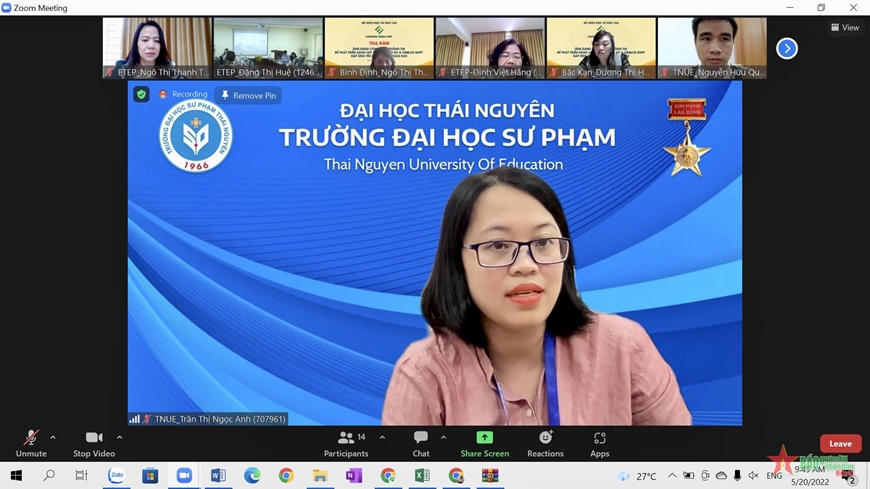
Task: Show next participants with blue arrow
Action: [x=787, y=48]
